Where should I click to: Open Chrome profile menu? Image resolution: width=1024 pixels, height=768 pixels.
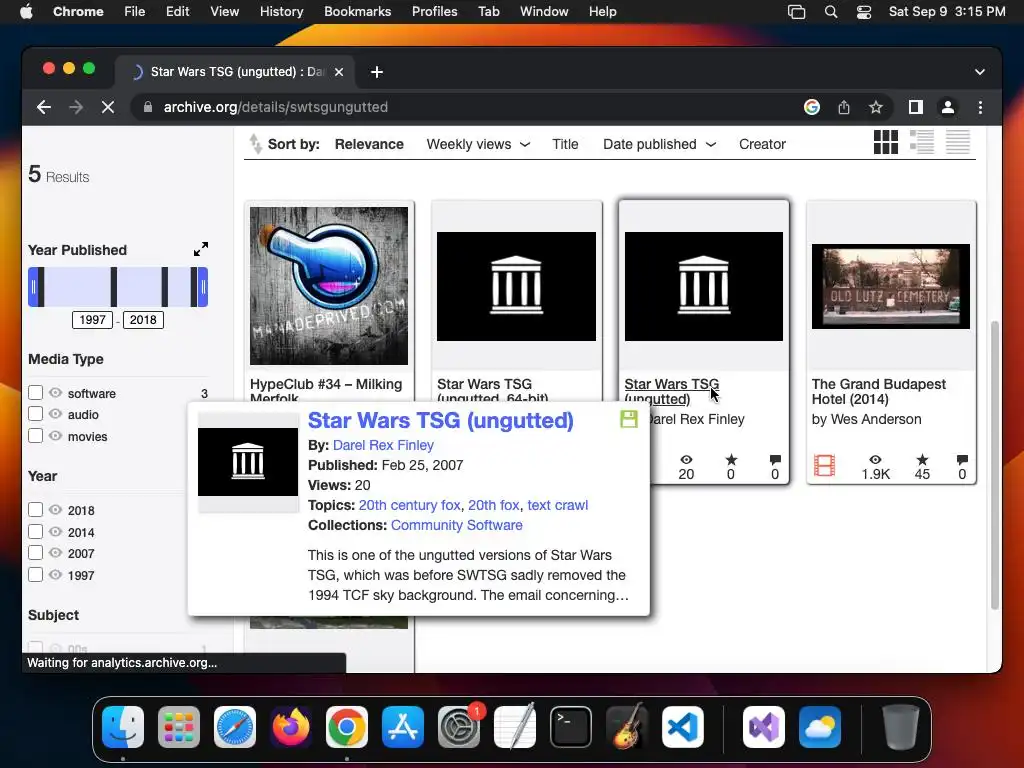[x=948, y=107]
